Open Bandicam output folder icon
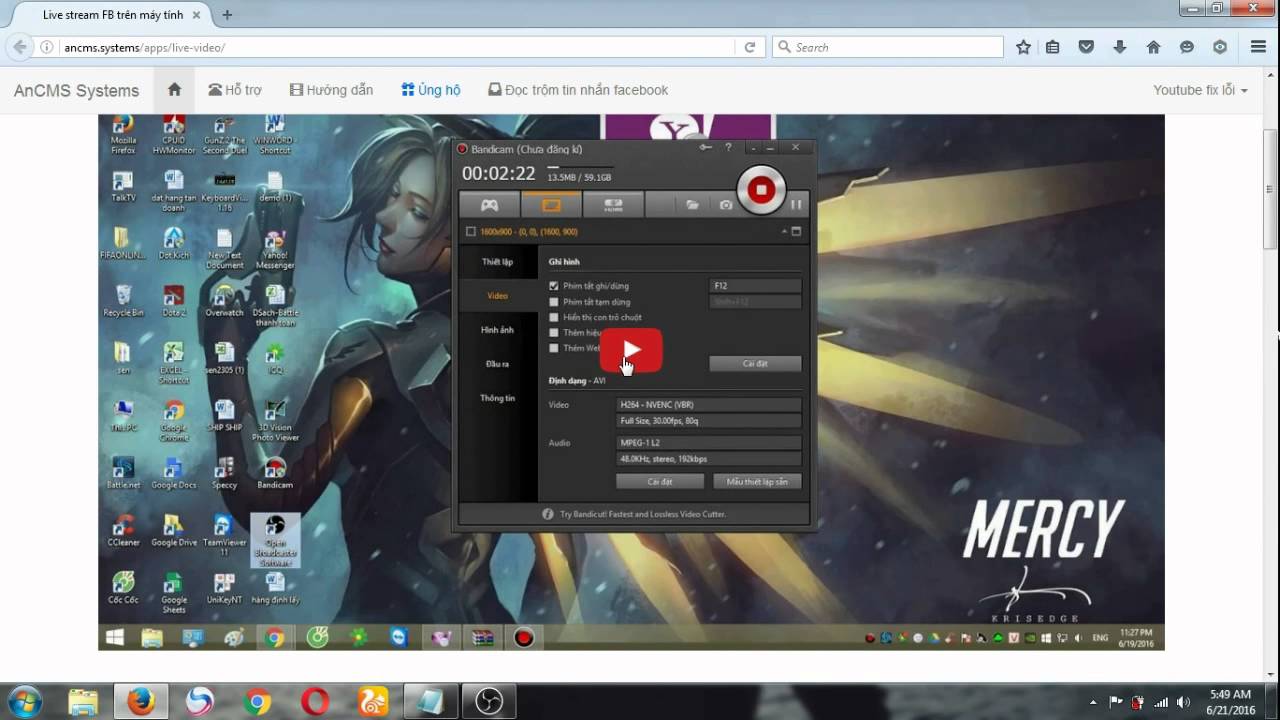 click(x=692, y=204)
